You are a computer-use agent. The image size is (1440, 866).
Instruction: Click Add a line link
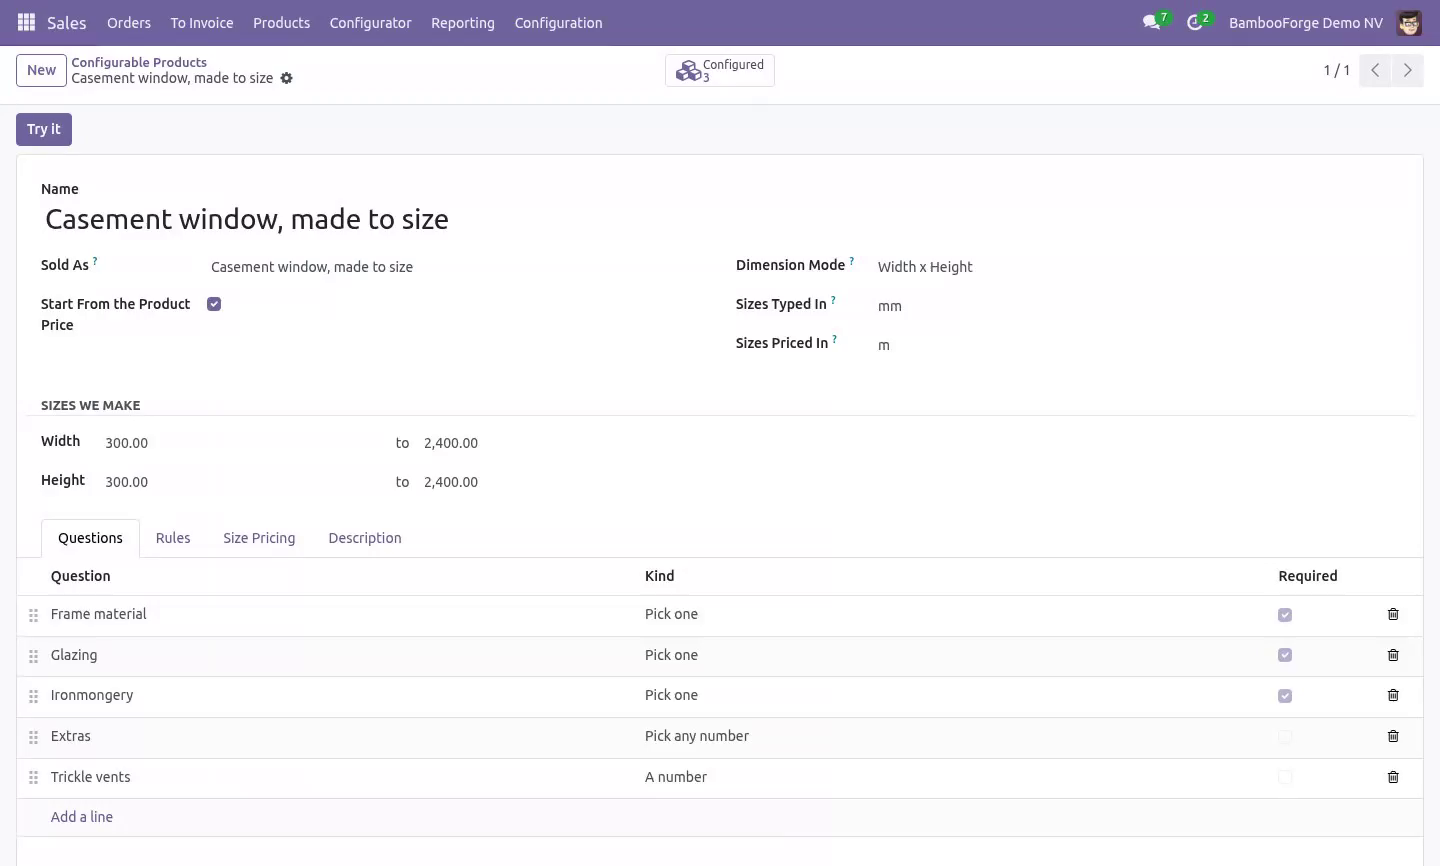(82, 817)
